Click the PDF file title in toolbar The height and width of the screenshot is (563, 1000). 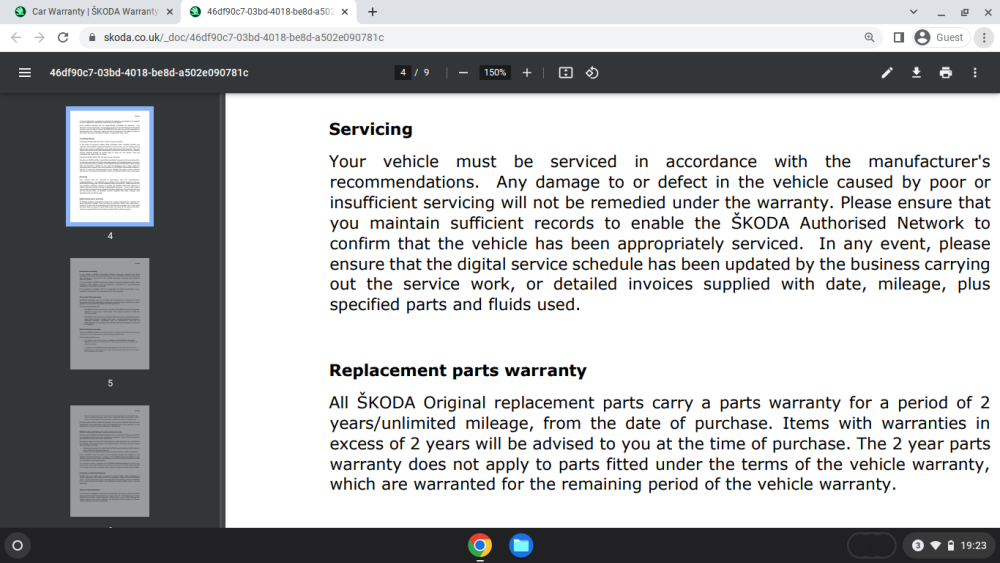[149, 73]
